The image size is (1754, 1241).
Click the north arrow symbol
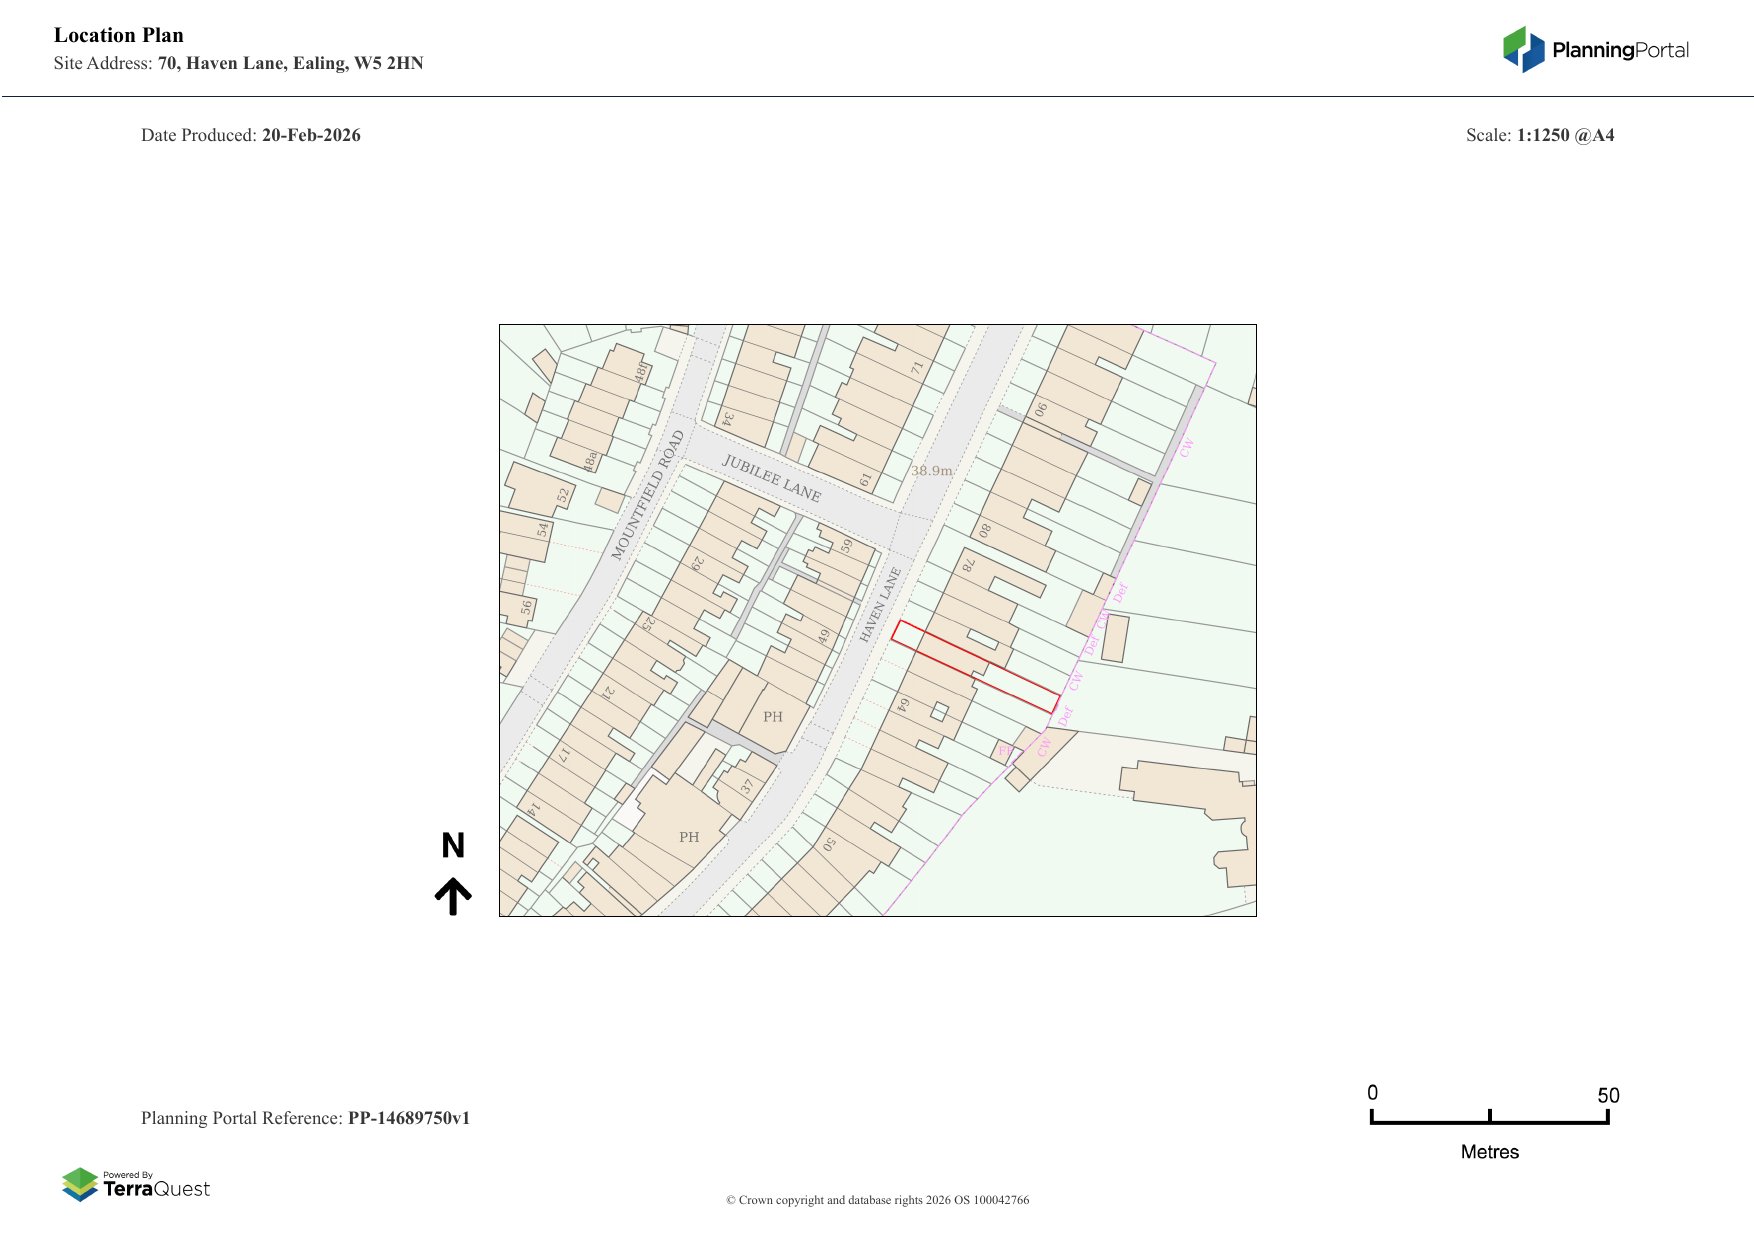coord(453,896)
